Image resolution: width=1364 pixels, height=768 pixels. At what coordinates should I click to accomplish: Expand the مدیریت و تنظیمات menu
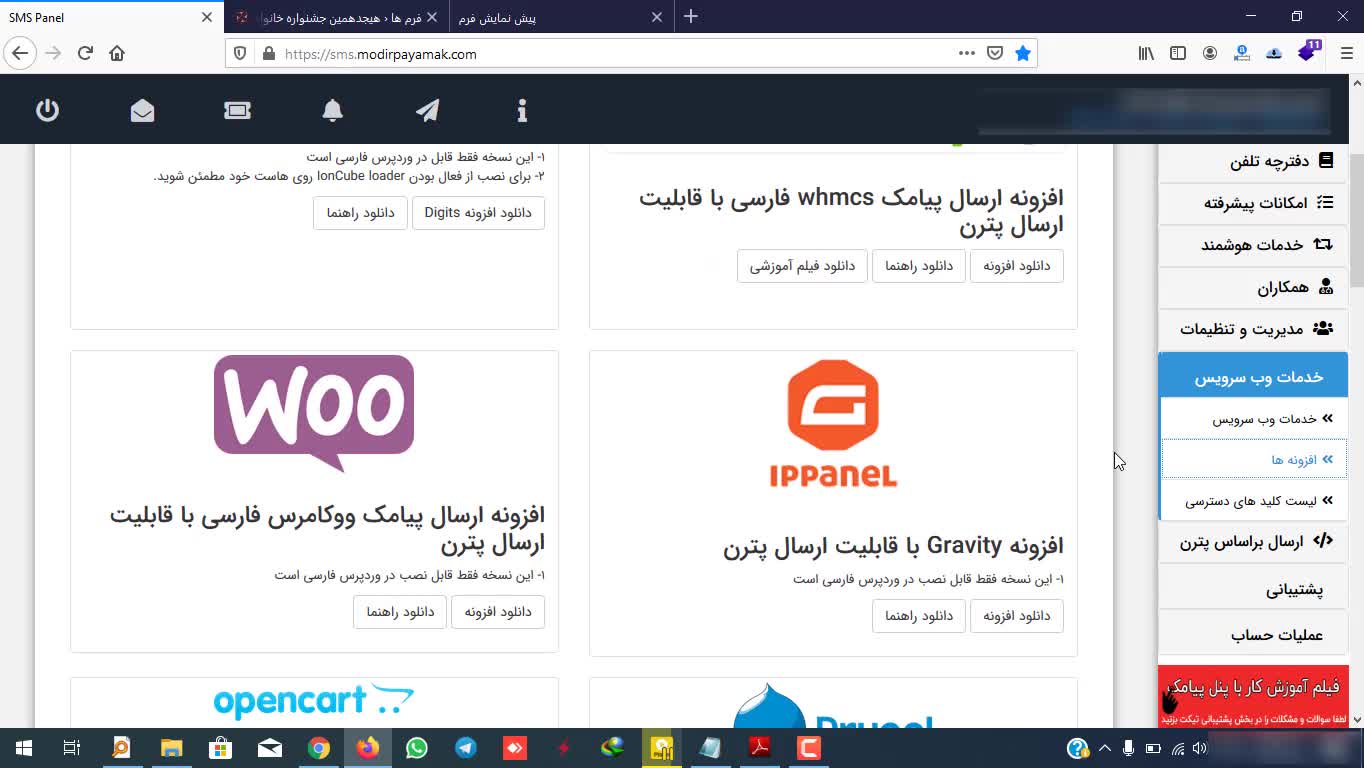pos(1253,329)
